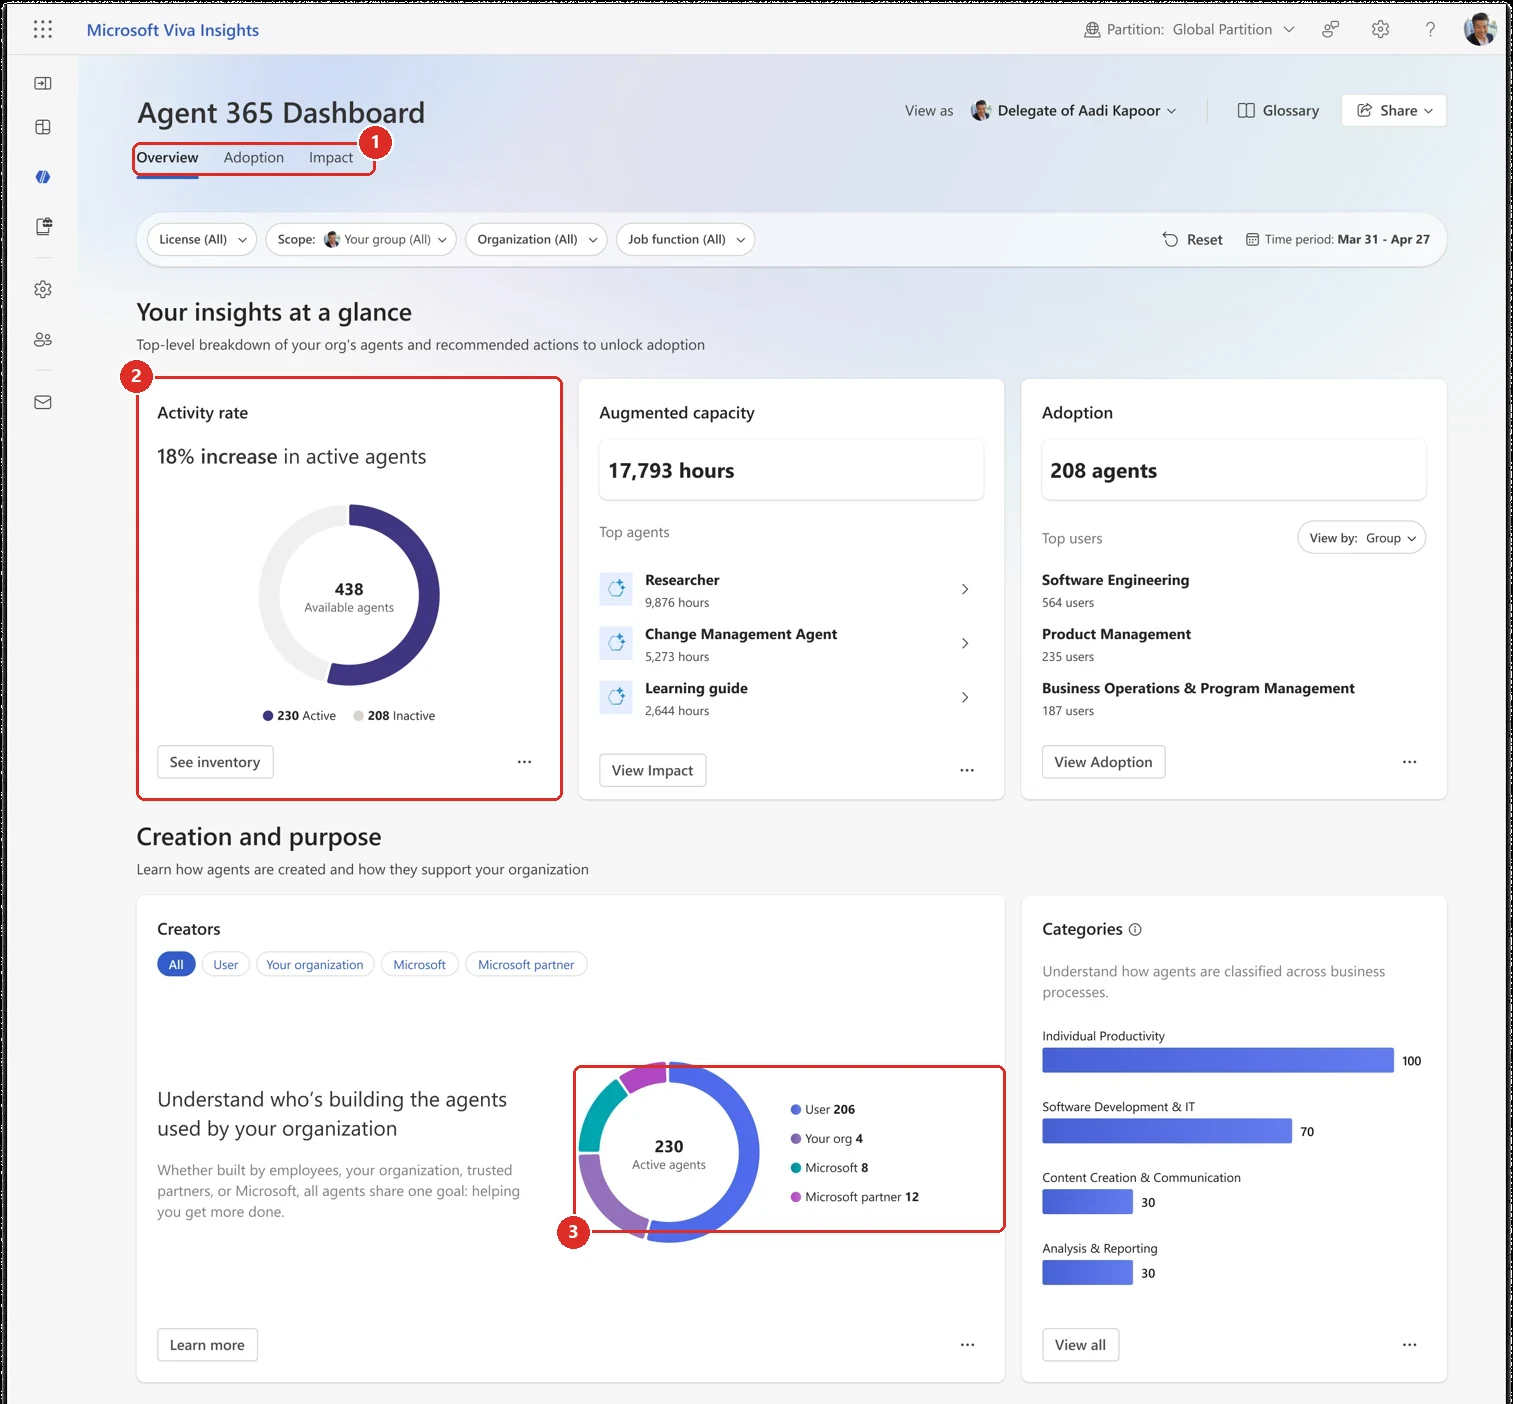Open the Delegate of Aadi Kapoor dropdown

pyautogui.click(x=1074, y=111)
